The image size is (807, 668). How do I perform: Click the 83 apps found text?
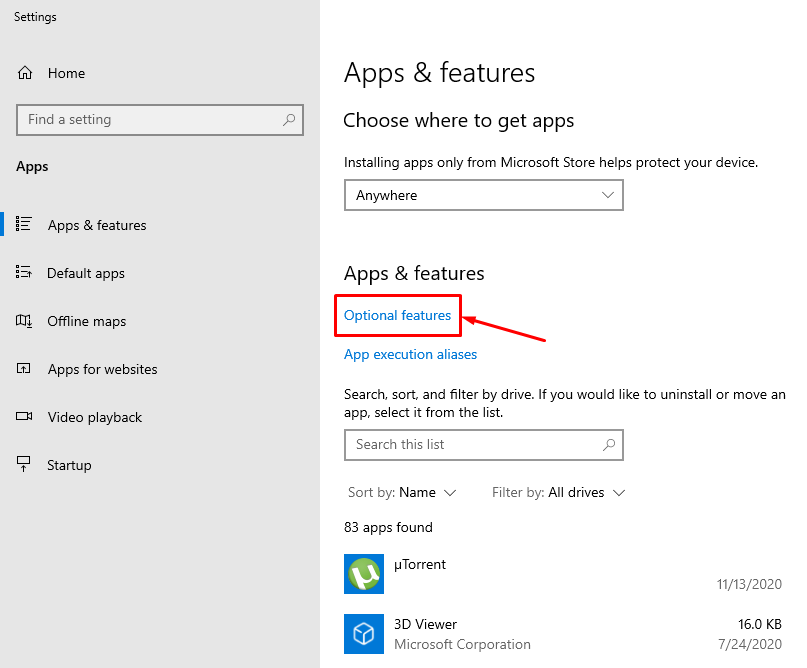388,527
